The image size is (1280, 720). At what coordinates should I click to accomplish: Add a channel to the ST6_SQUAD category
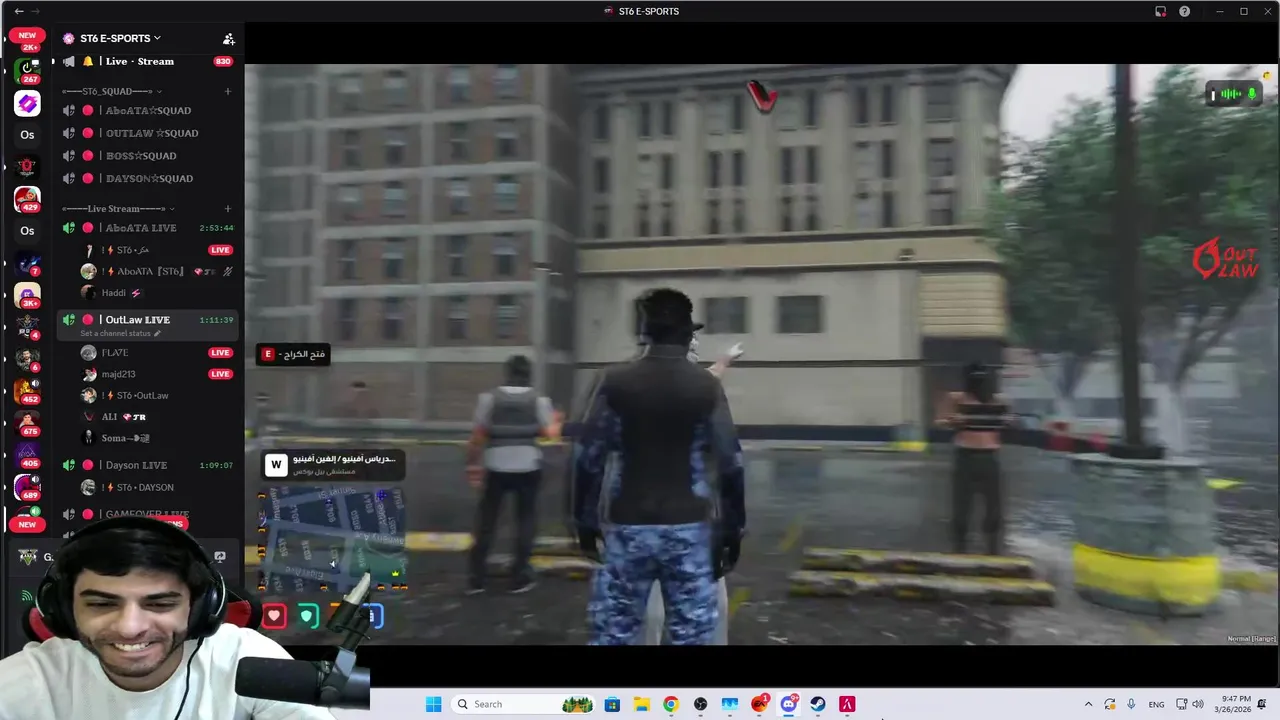[228, 91]
